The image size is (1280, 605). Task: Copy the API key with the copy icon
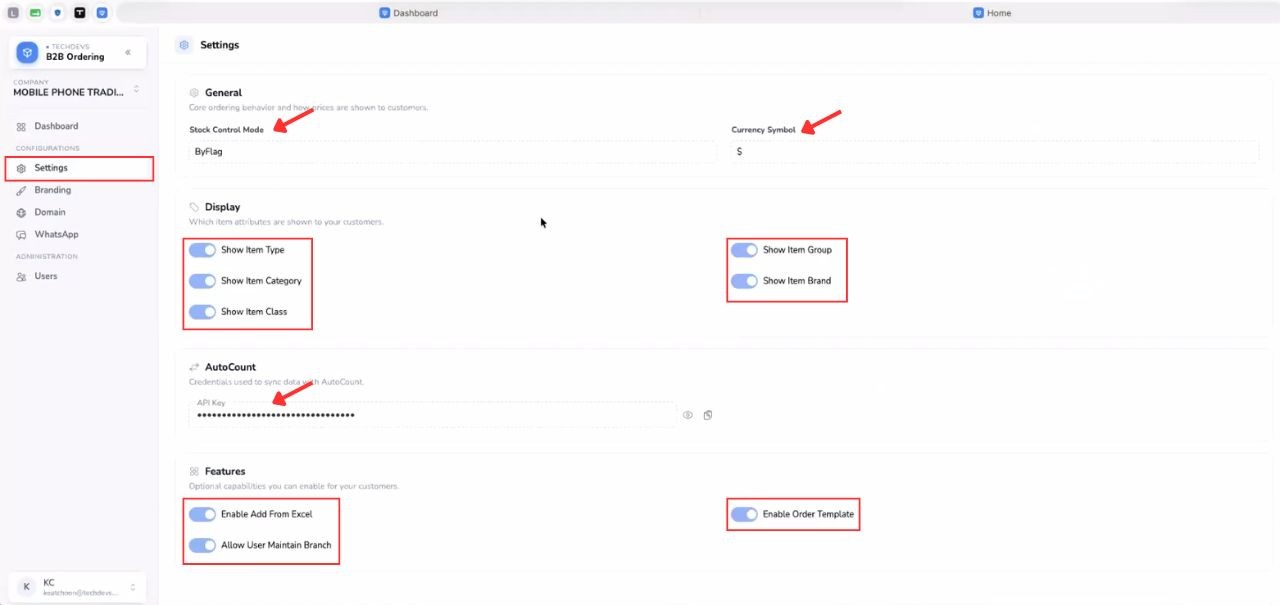(x=708, y=415)
